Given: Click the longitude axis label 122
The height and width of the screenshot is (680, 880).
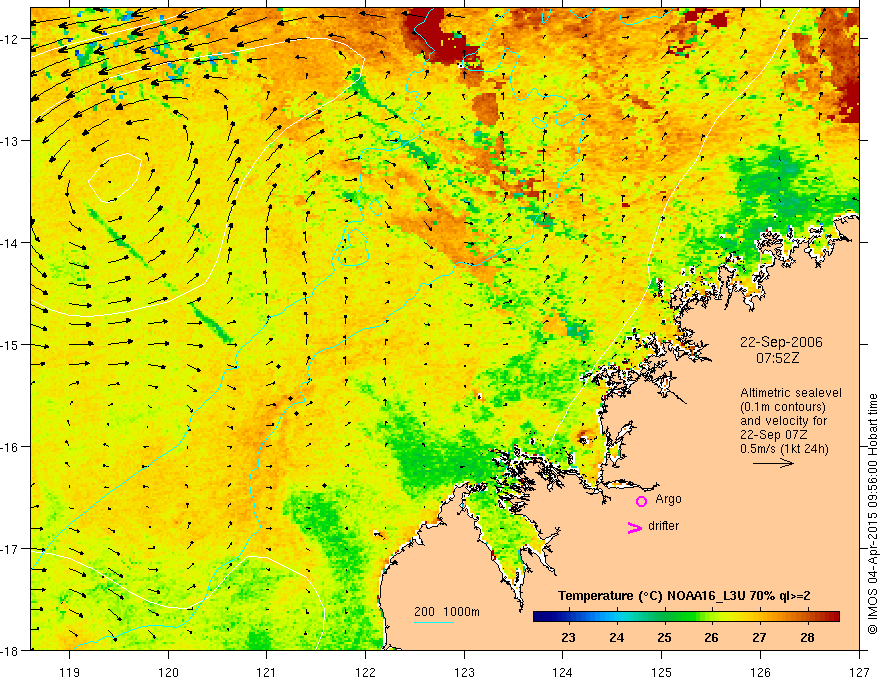Looking at the screenshot, I should tap(365, 672).
